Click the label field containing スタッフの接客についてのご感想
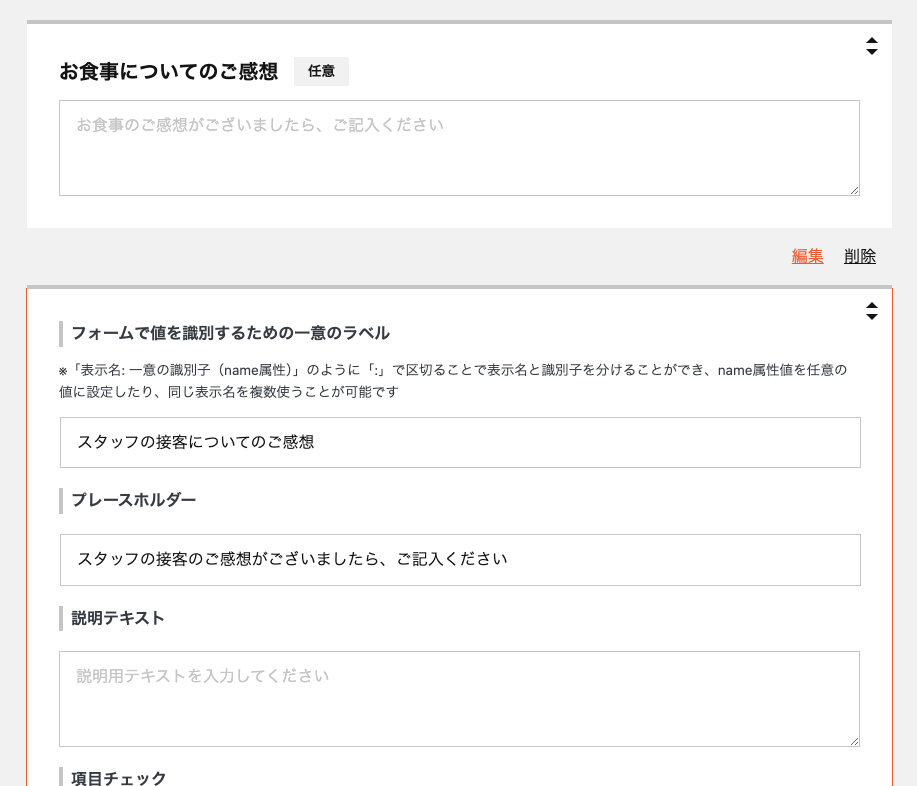The width and height of the screenshot is (917, 786). click(460, 442)
